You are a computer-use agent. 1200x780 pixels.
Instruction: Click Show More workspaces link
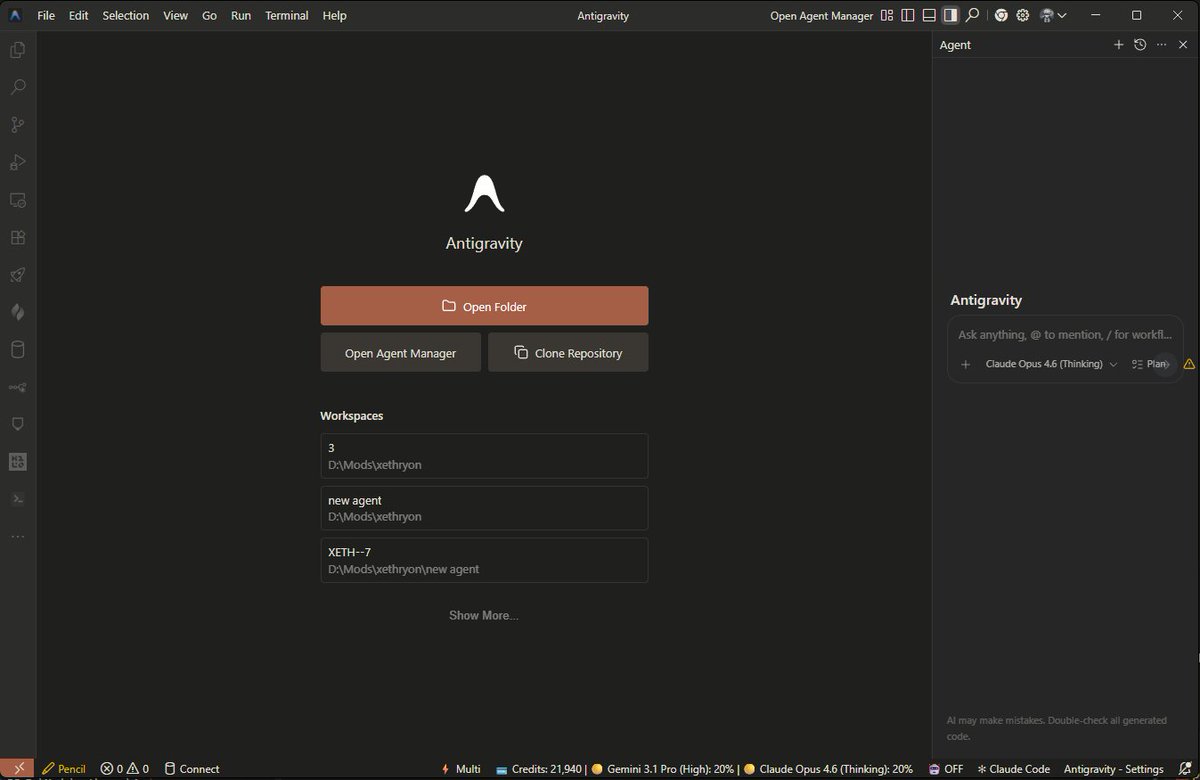click(484, 615)
